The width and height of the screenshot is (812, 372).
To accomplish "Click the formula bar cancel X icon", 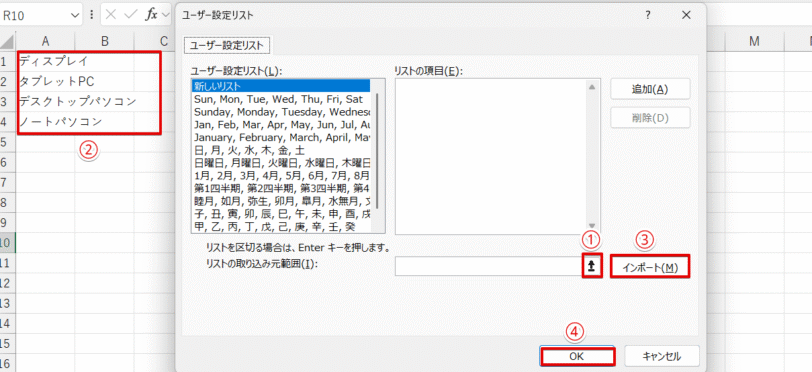I will (x=110, y=15).
